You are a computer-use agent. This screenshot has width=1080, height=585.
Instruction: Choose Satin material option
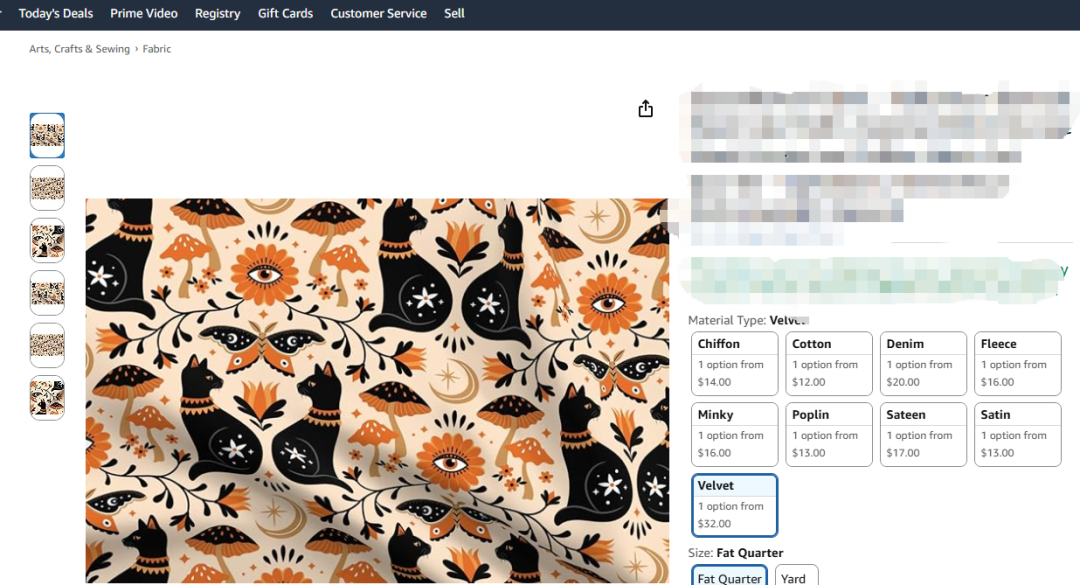pos(1017,435)
